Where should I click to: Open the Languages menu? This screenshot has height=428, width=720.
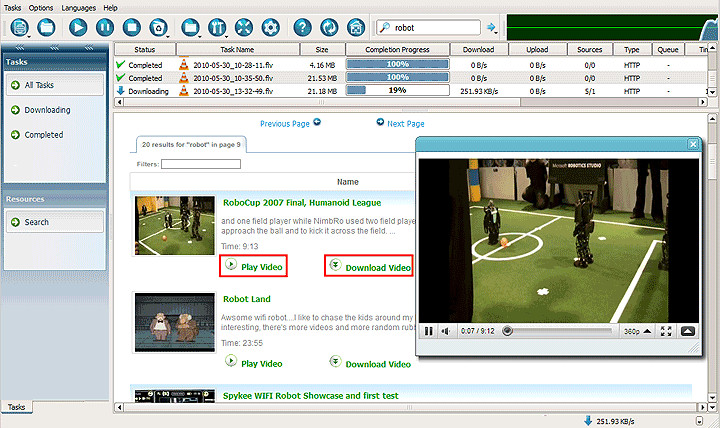79,8
